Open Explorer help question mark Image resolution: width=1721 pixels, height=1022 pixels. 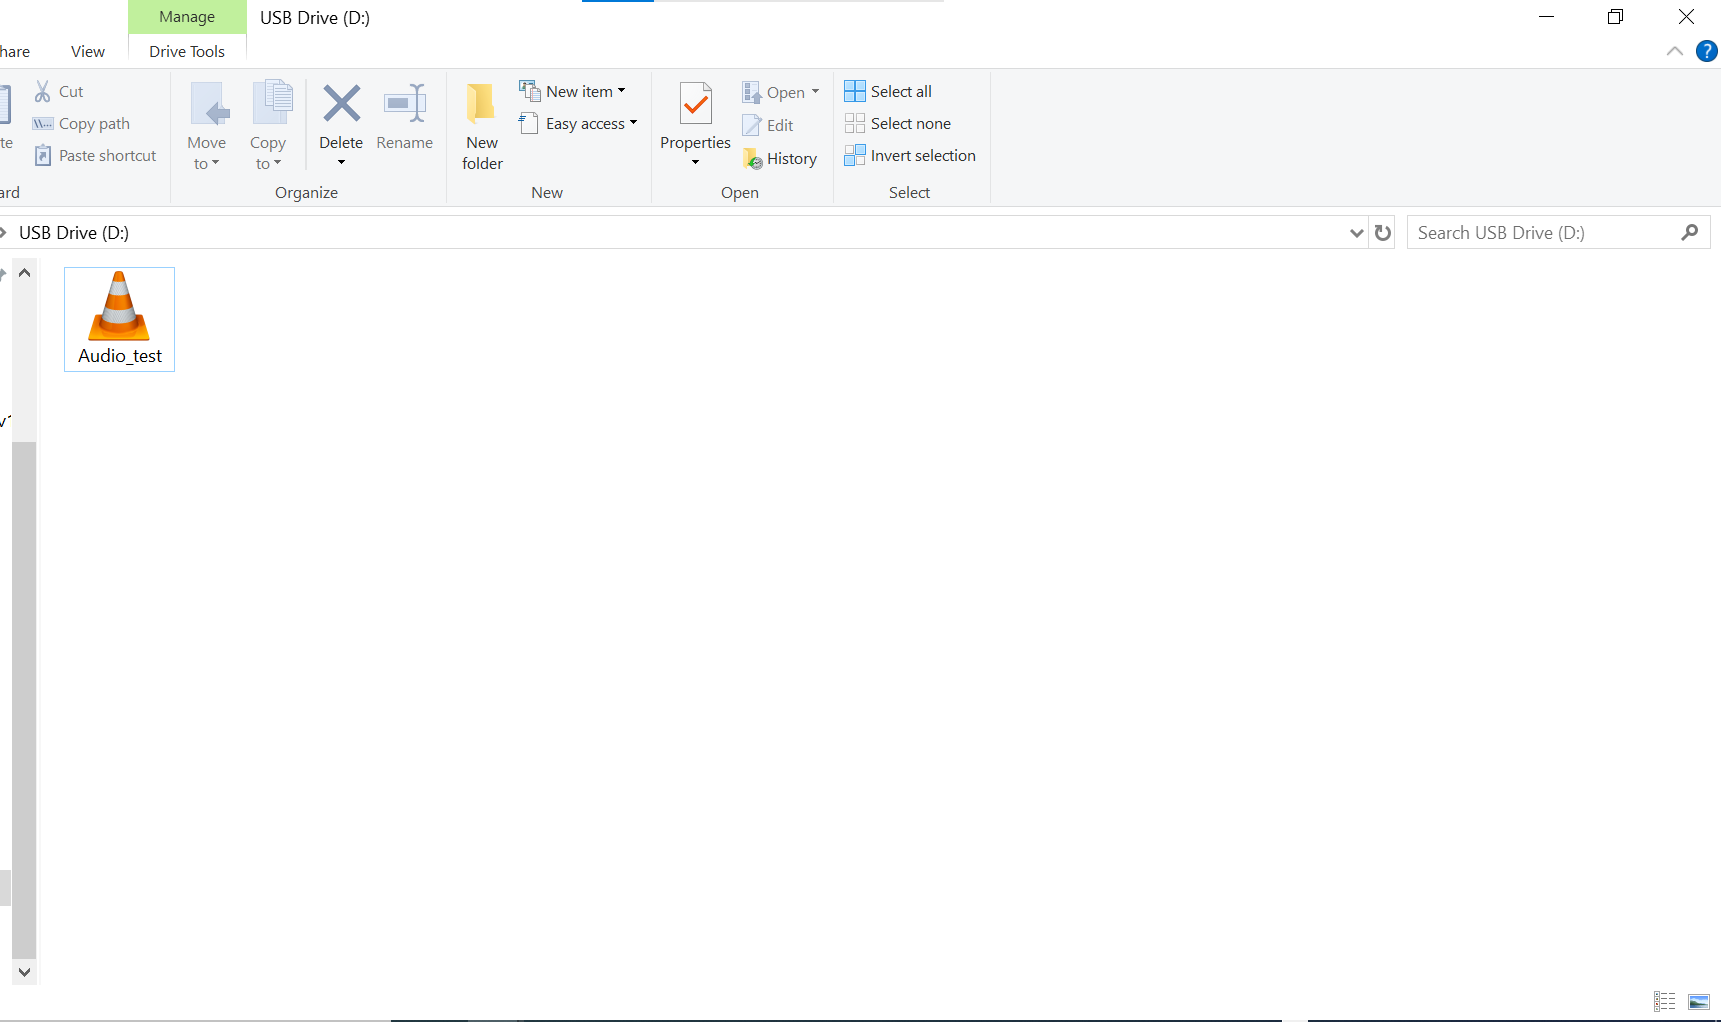tap(1706, 52)
